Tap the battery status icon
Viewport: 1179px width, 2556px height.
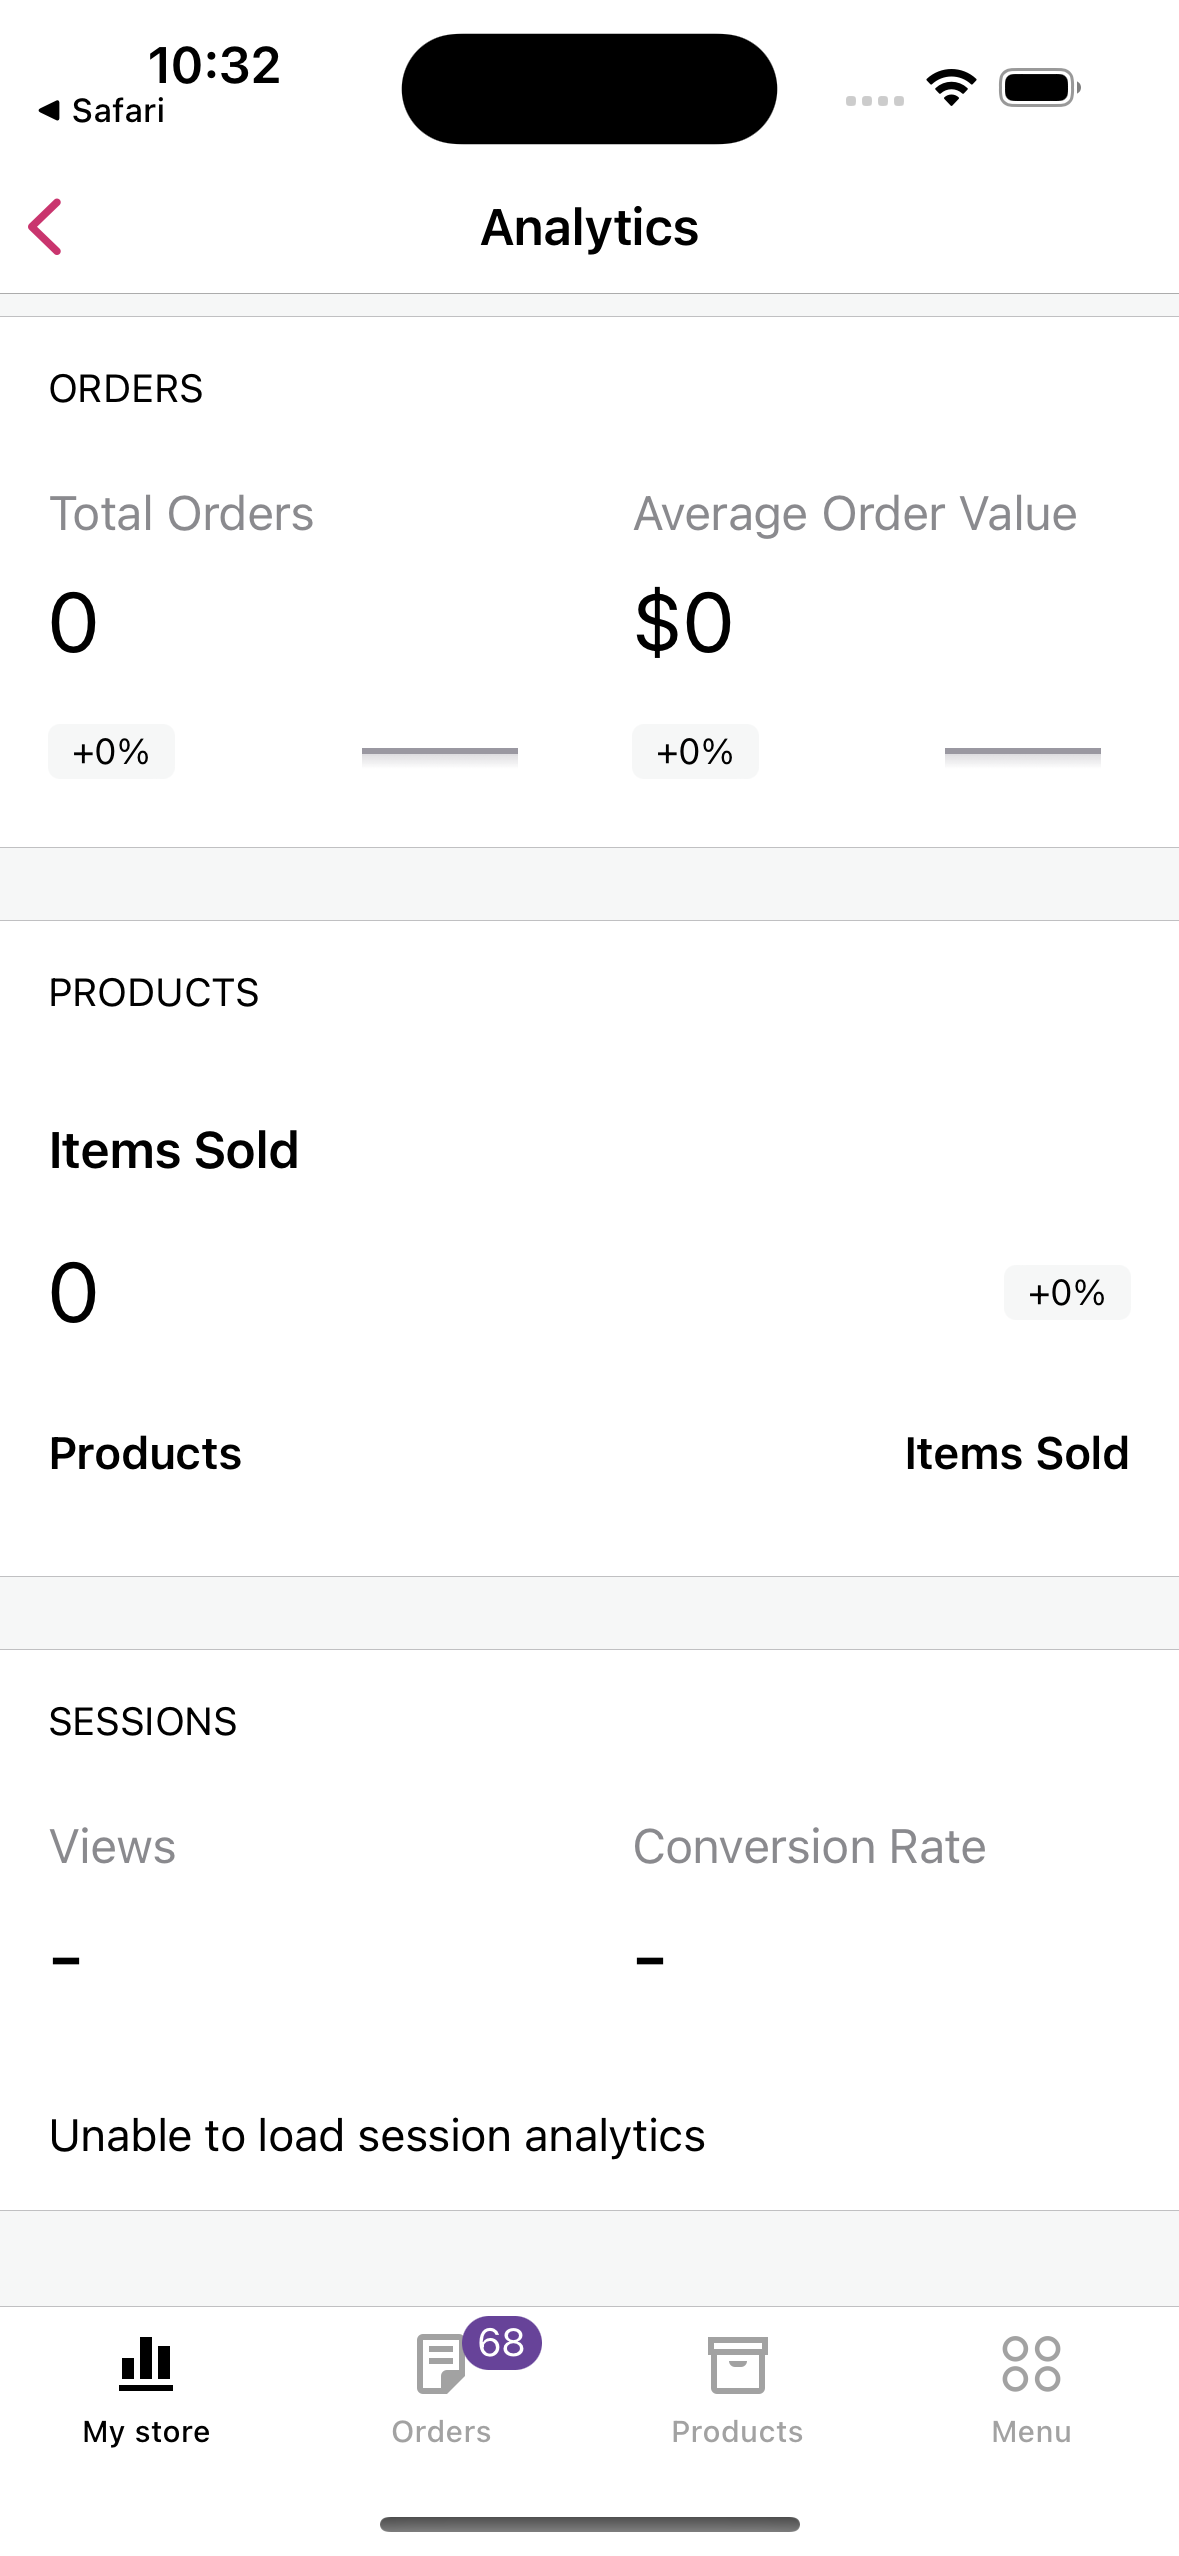[1039, 88]
